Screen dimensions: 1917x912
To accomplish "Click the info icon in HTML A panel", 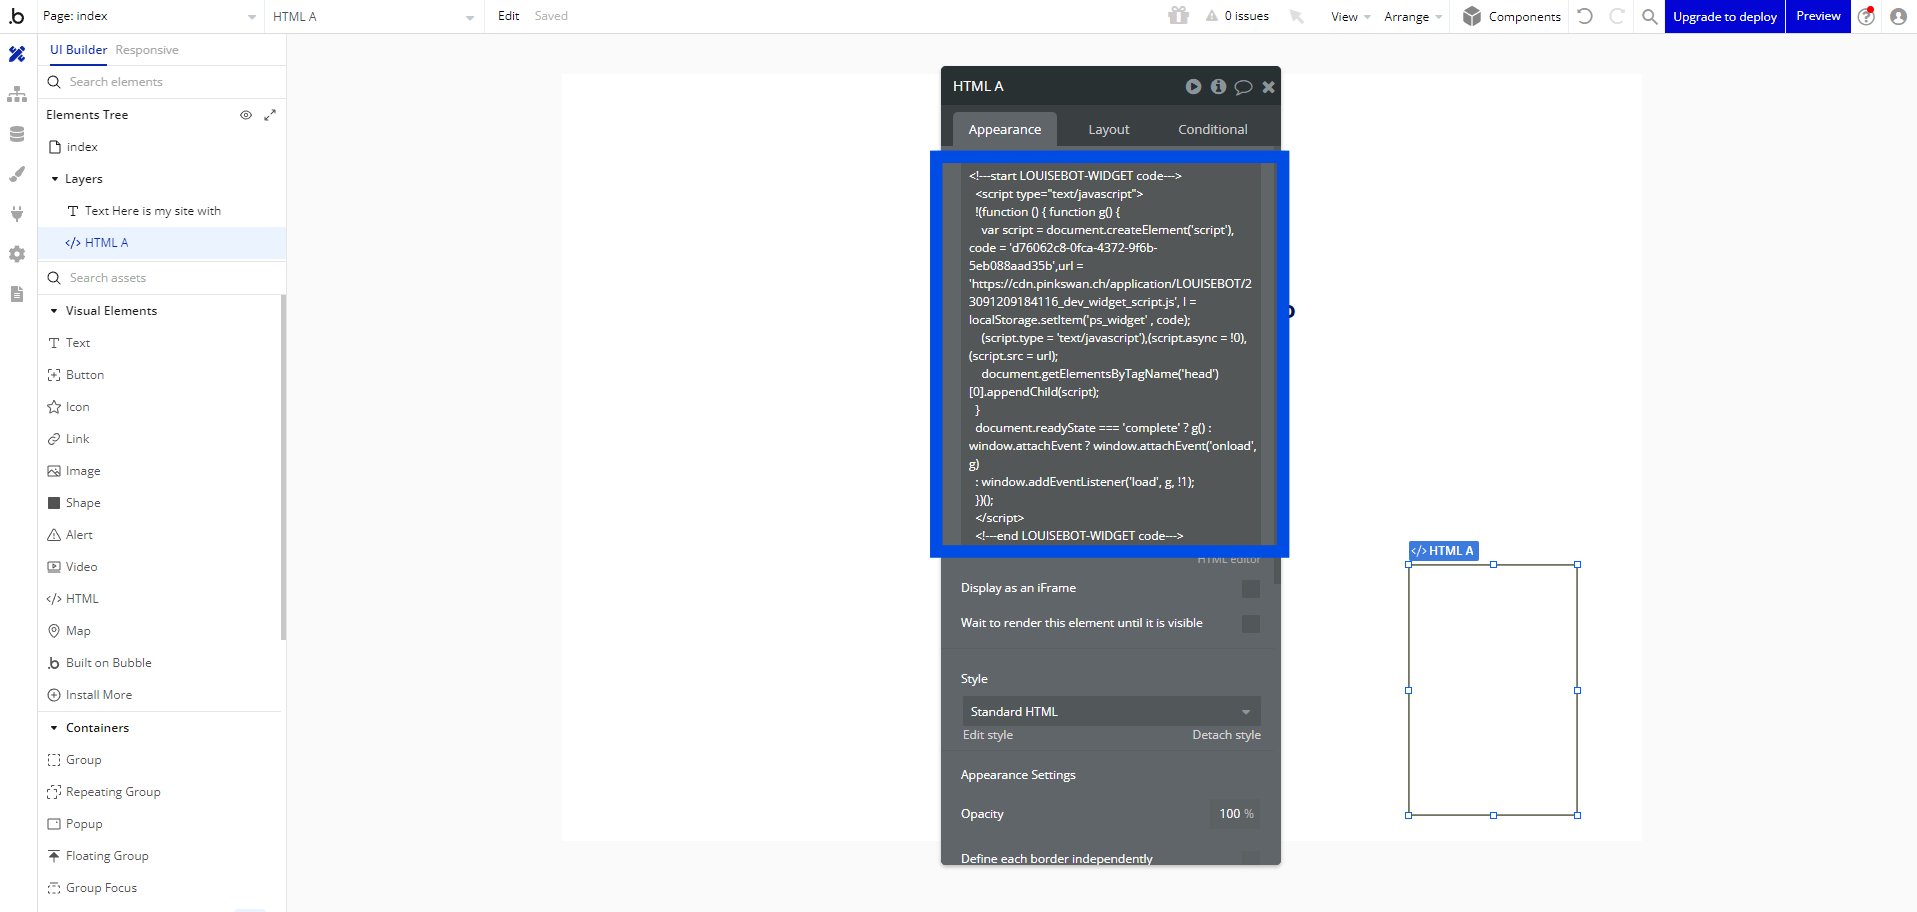I will (x=1218, y=87).
